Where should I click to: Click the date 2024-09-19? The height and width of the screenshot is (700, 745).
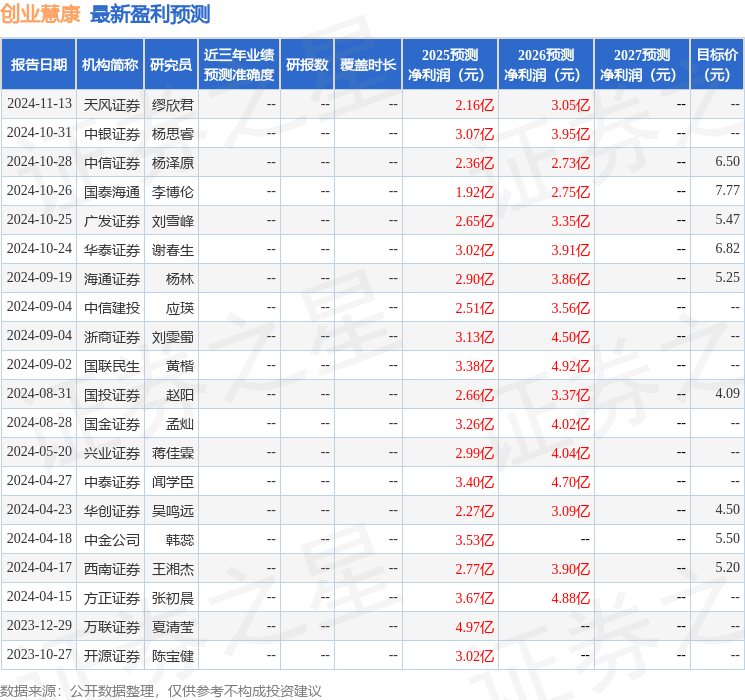point(39,278)
